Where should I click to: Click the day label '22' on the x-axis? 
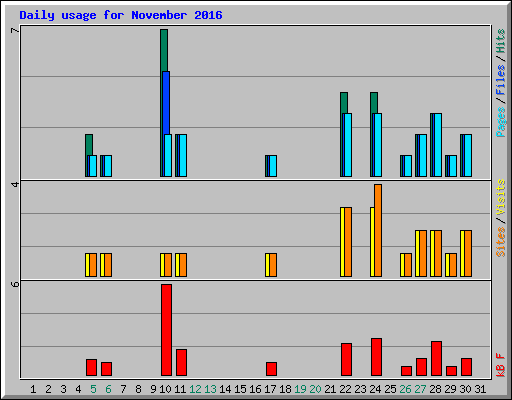pyautogui.click(x=345, y=389)
